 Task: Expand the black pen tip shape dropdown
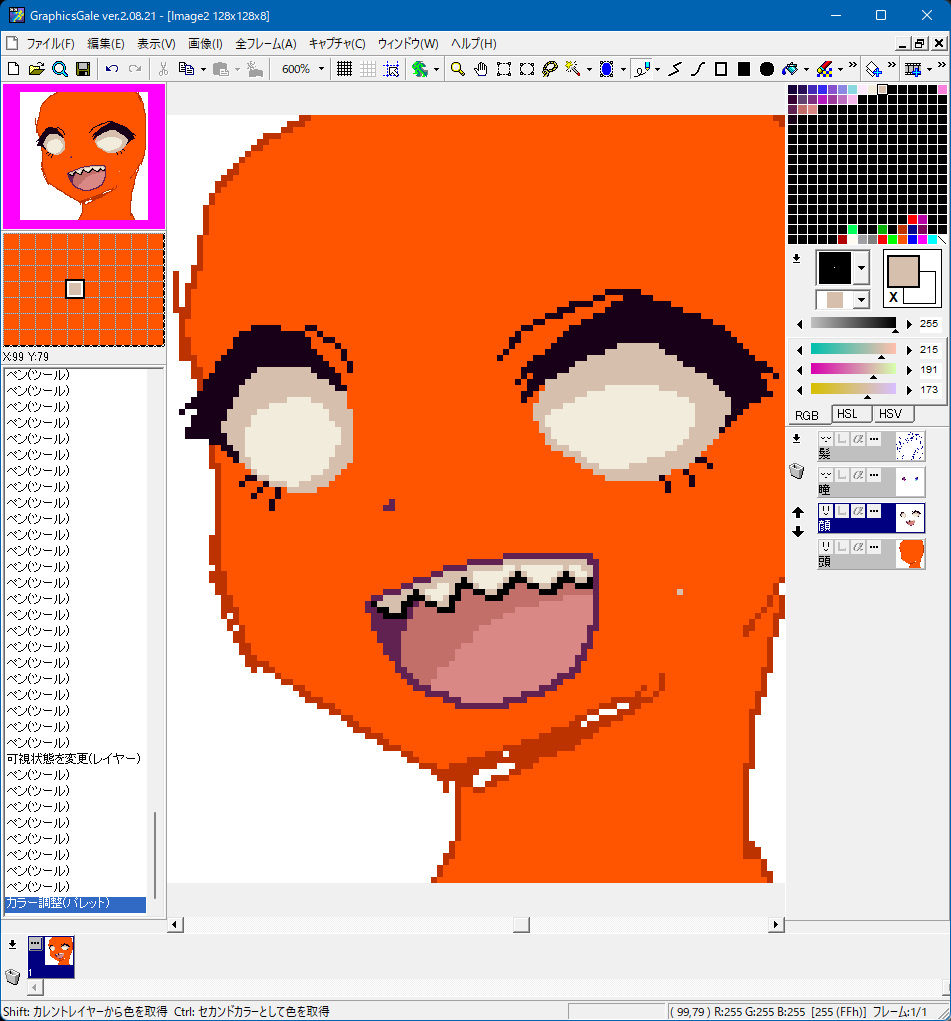pos(861,268)
